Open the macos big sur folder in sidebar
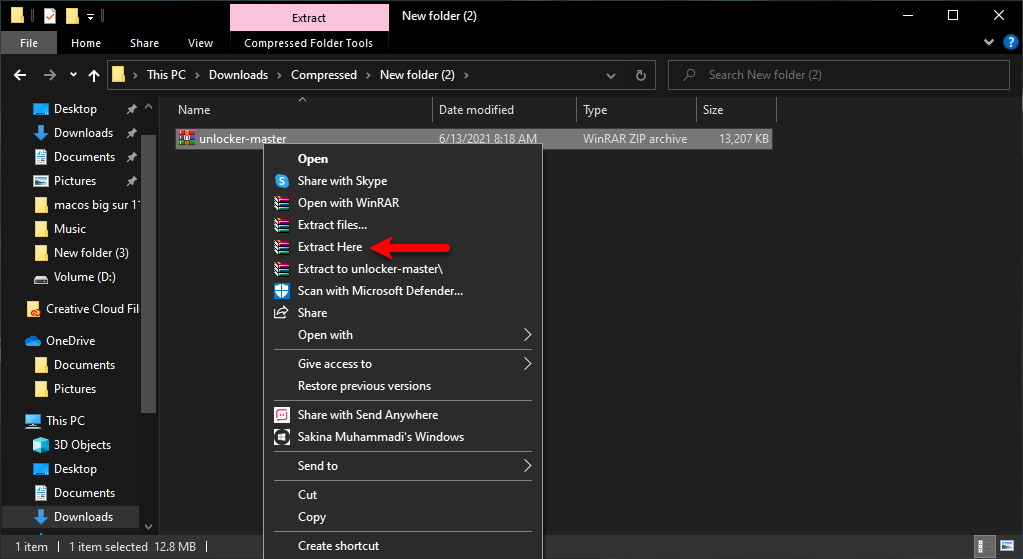 86,205
